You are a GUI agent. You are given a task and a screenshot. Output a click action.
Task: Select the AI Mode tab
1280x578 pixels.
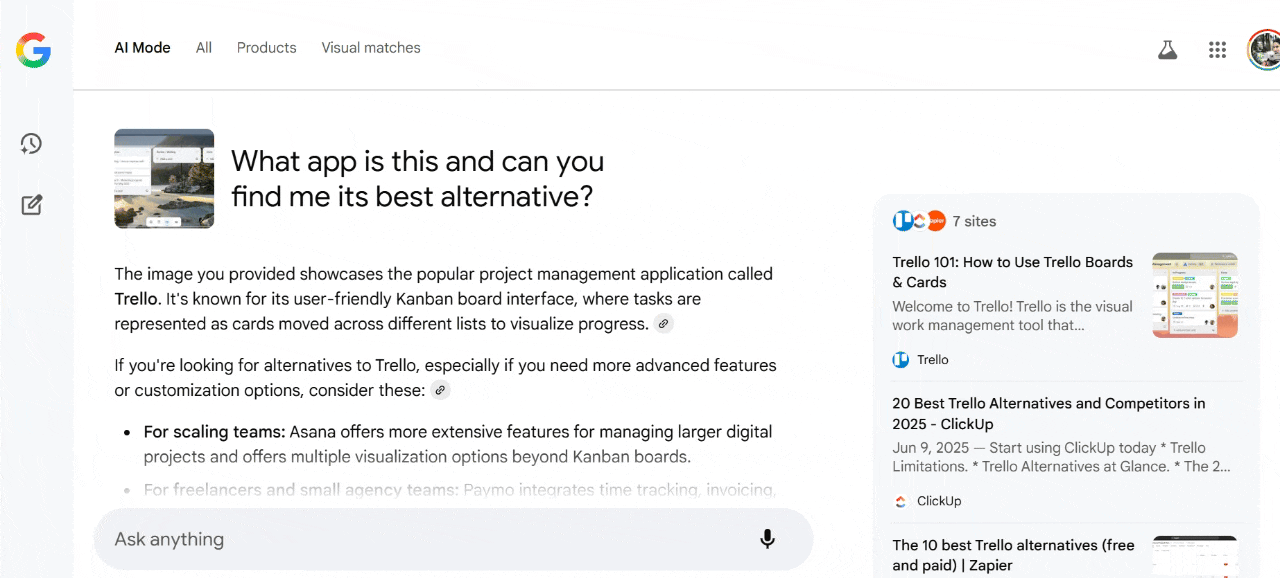coord(142,48)
